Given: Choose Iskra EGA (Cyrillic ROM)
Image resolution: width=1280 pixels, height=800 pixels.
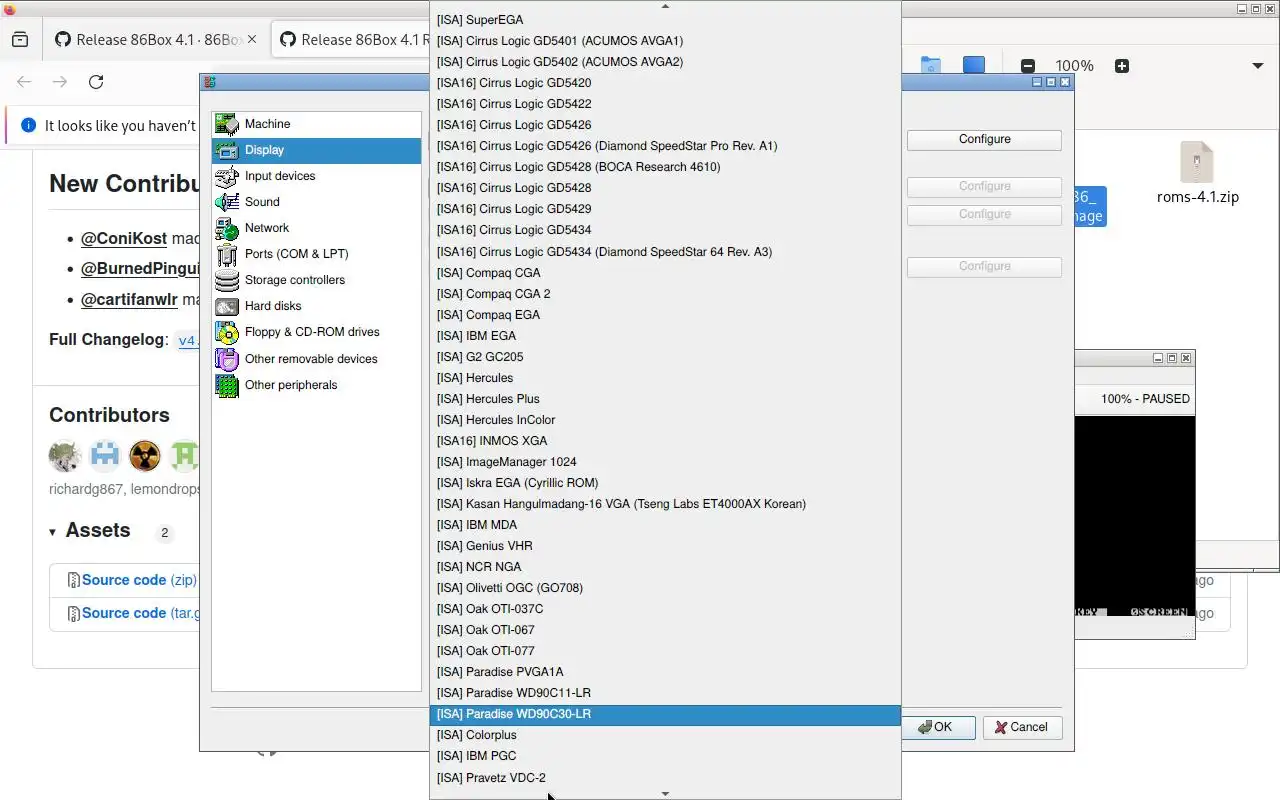Looking at the screenshot, I should pyautogui.click(x=665, y=483).
